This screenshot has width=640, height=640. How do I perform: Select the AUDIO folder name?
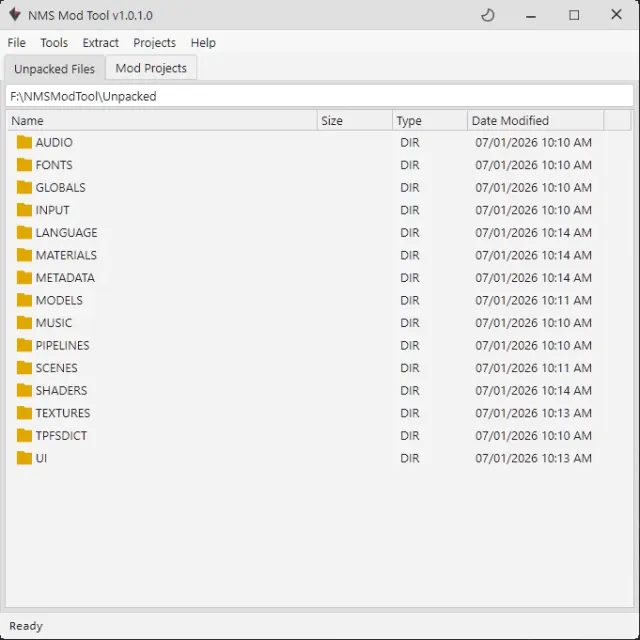[54, 142]
